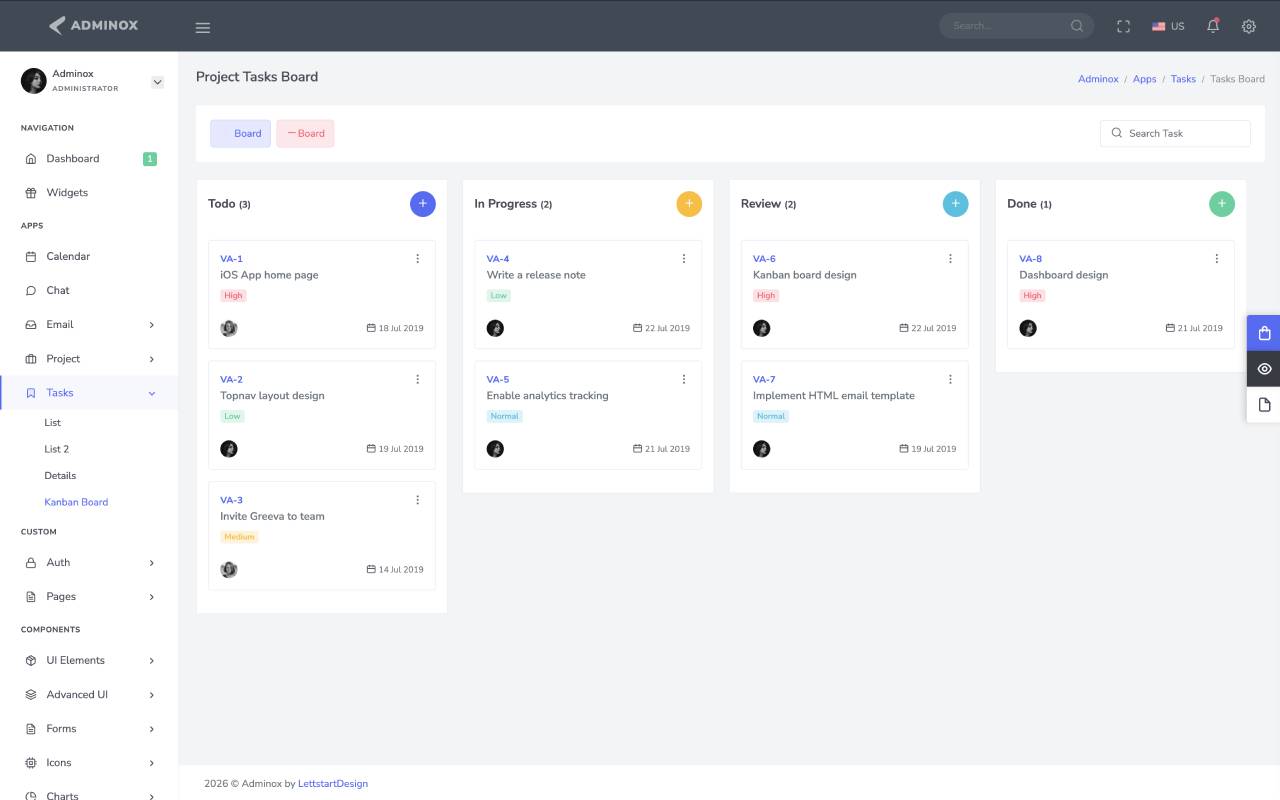Add a task to In Progress column

click(x=689, y=204)
